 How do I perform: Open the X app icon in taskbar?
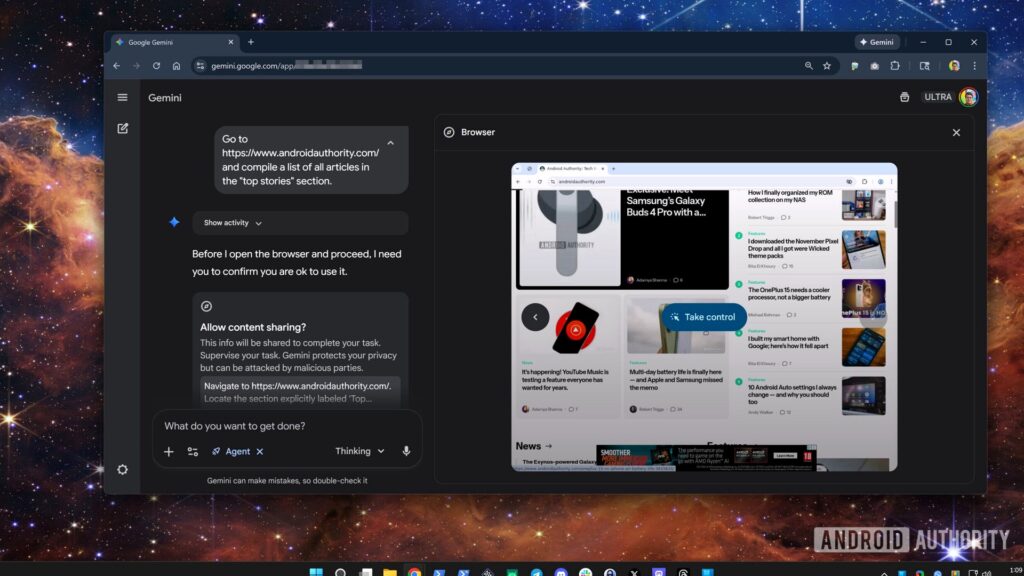[x=634, y=572]
